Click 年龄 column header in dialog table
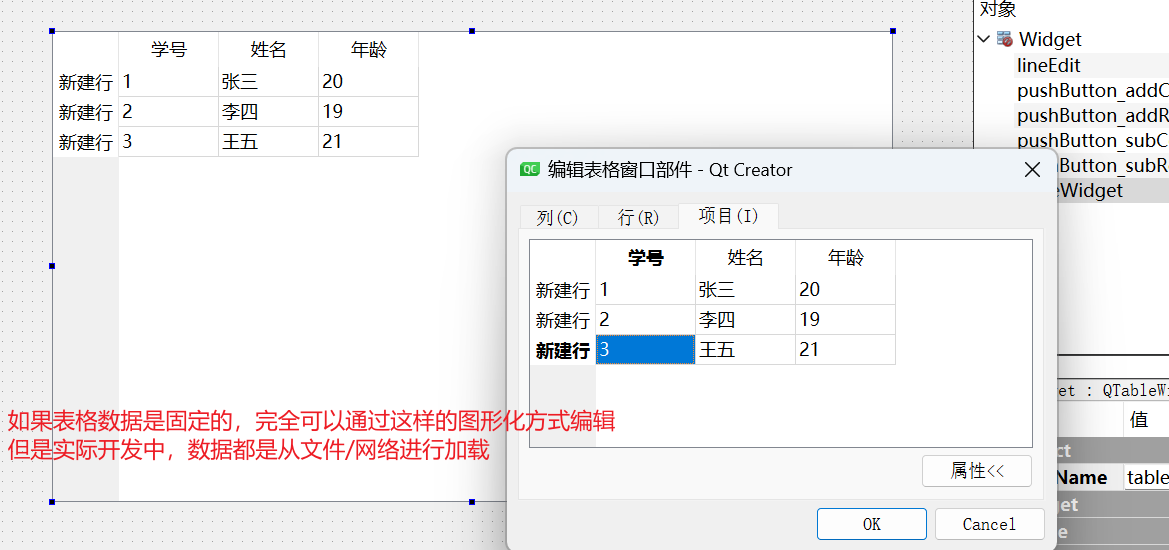 pos(845,258)
